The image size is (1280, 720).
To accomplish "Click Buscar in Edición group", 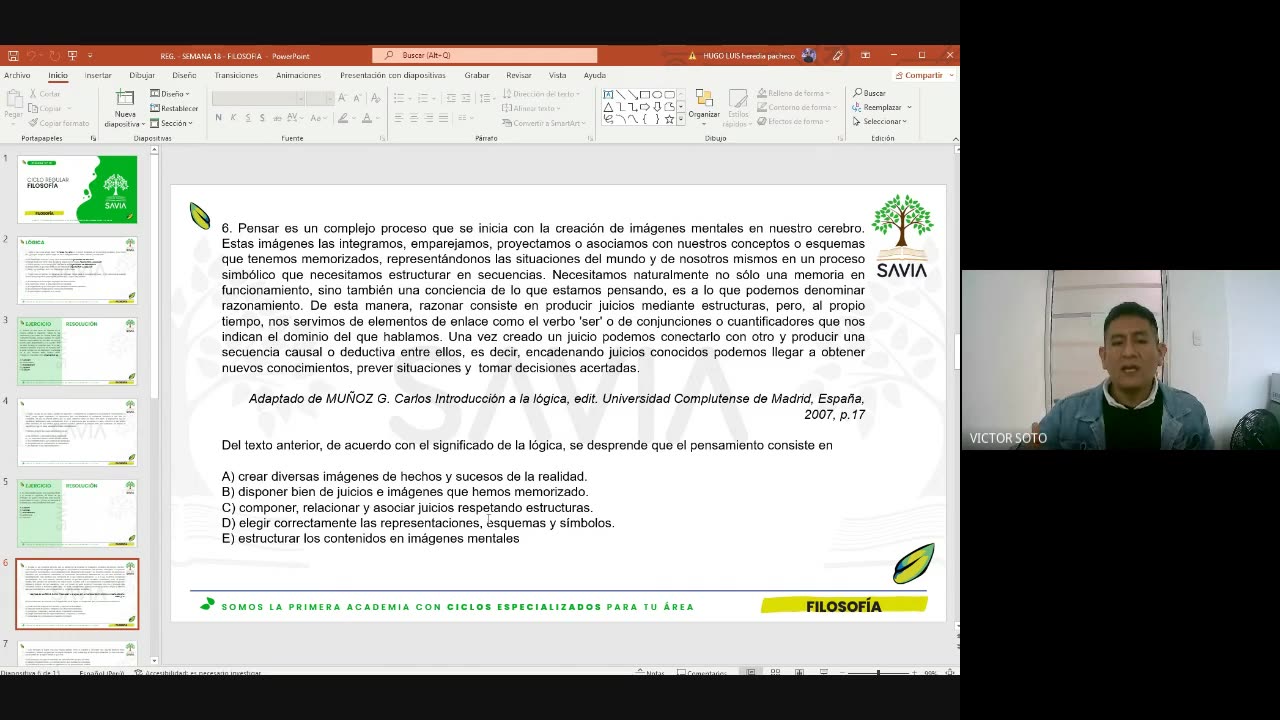I will coord(869,93).
